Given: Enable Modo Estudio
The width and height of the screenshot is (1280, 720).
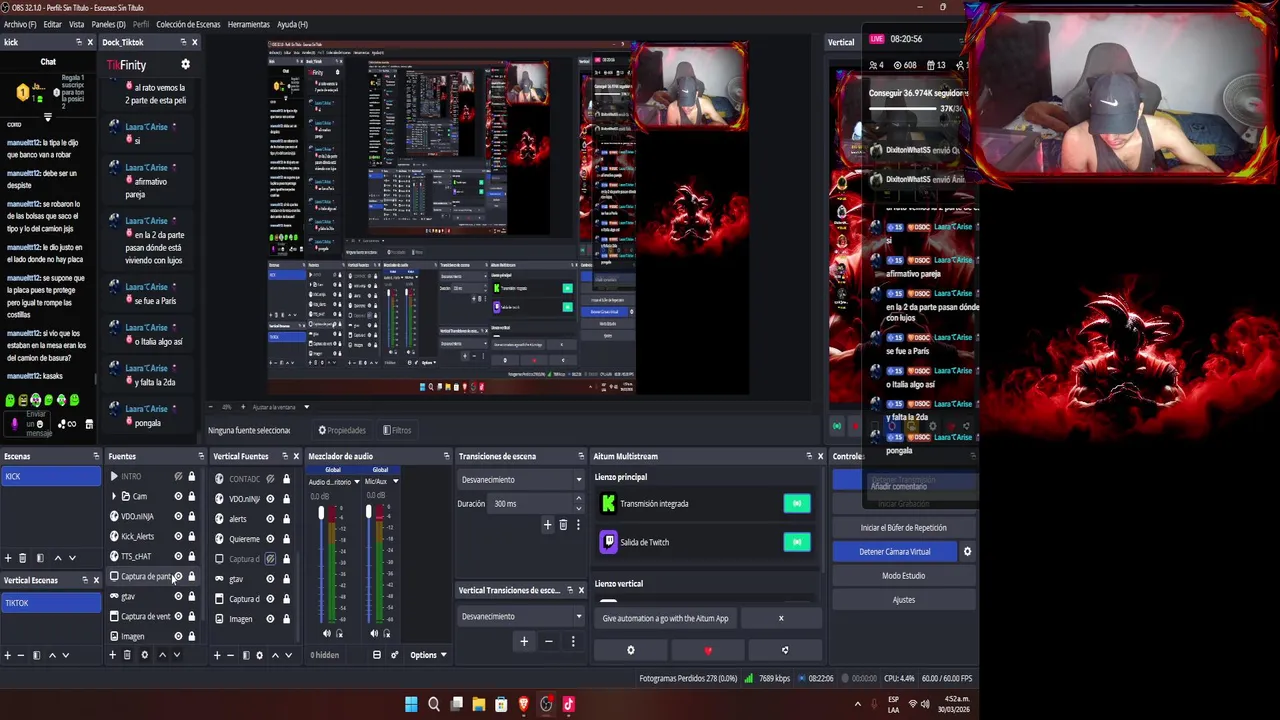Looking at the screenshot, I should click(904, 576).
